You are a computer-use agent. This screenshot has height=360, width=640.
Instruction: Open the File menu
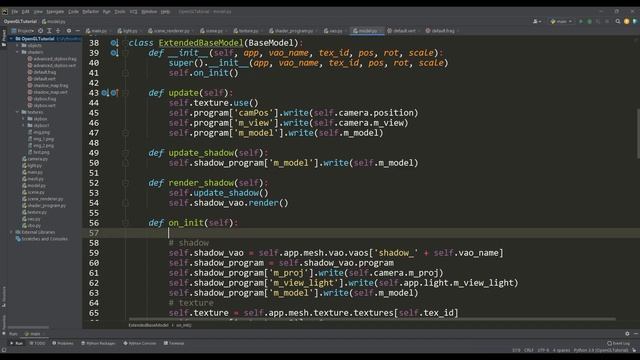[x=15, y=12]
